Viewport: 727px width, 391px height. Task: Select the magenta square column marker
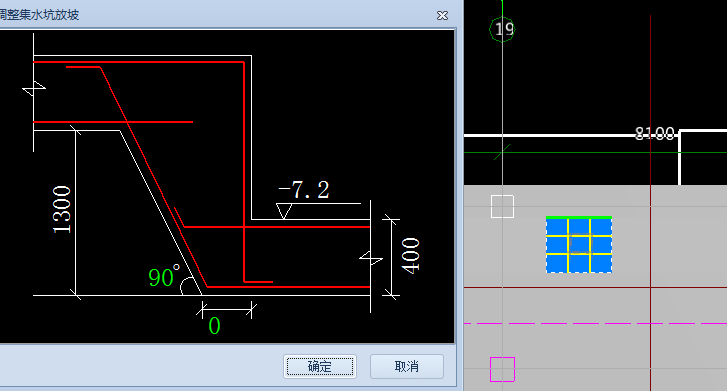point(502,369)
